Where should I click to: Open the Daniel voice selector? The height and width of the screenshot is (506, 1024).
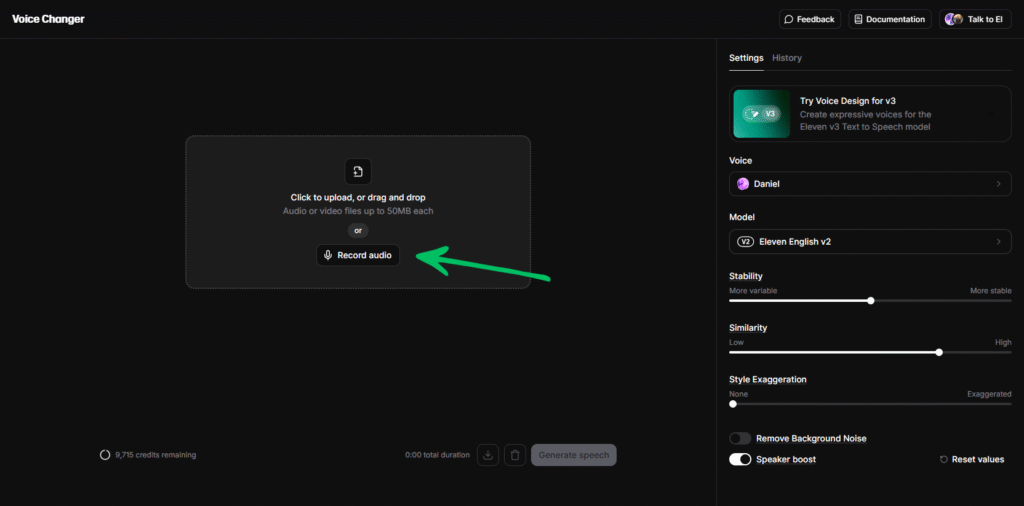pos(870,184)
